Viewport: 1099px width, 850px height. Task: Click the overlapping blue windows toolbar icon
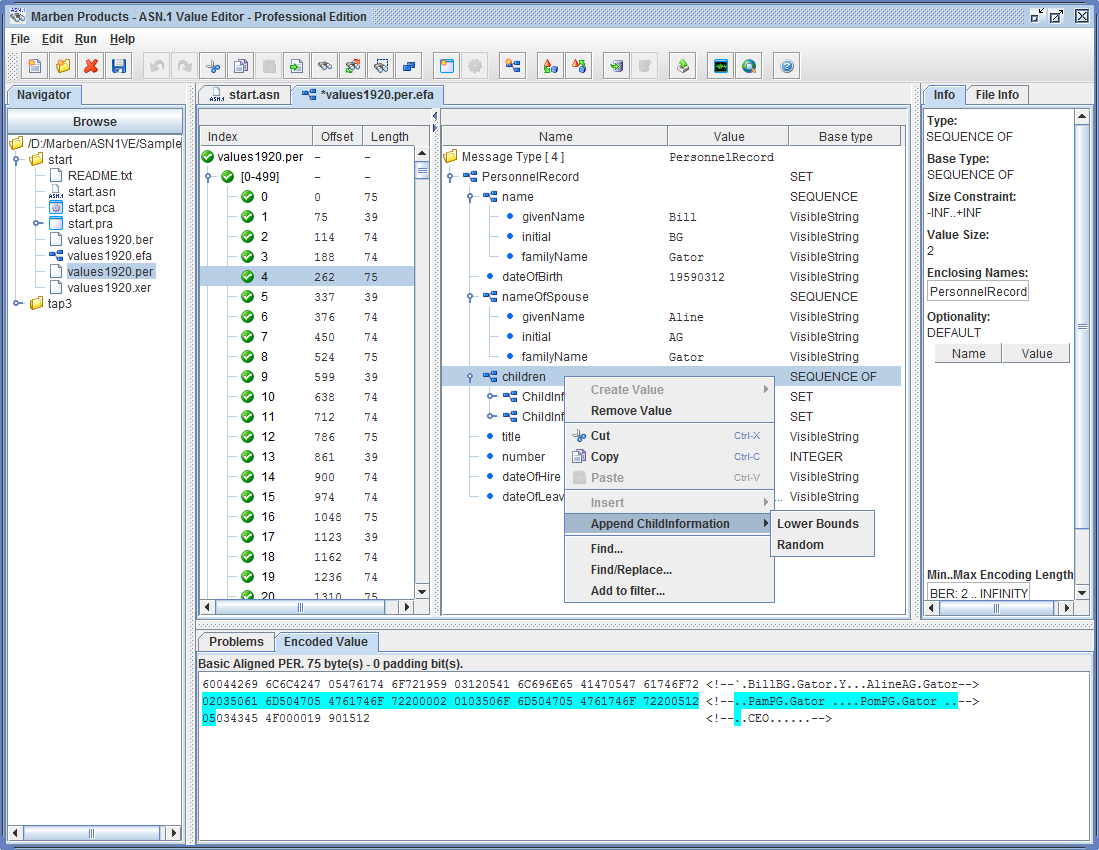click(409, 66)
